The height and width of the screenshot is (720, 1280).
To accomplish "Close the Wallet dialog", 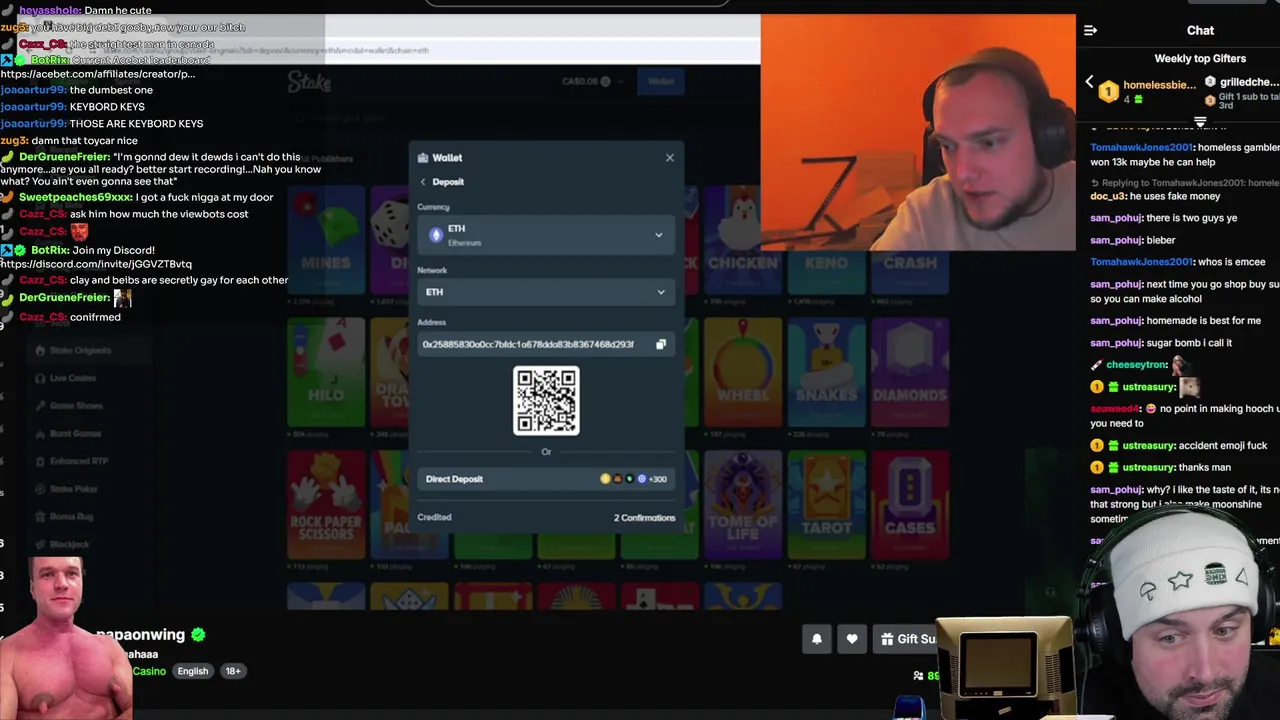I will click(x=670, y=157).
